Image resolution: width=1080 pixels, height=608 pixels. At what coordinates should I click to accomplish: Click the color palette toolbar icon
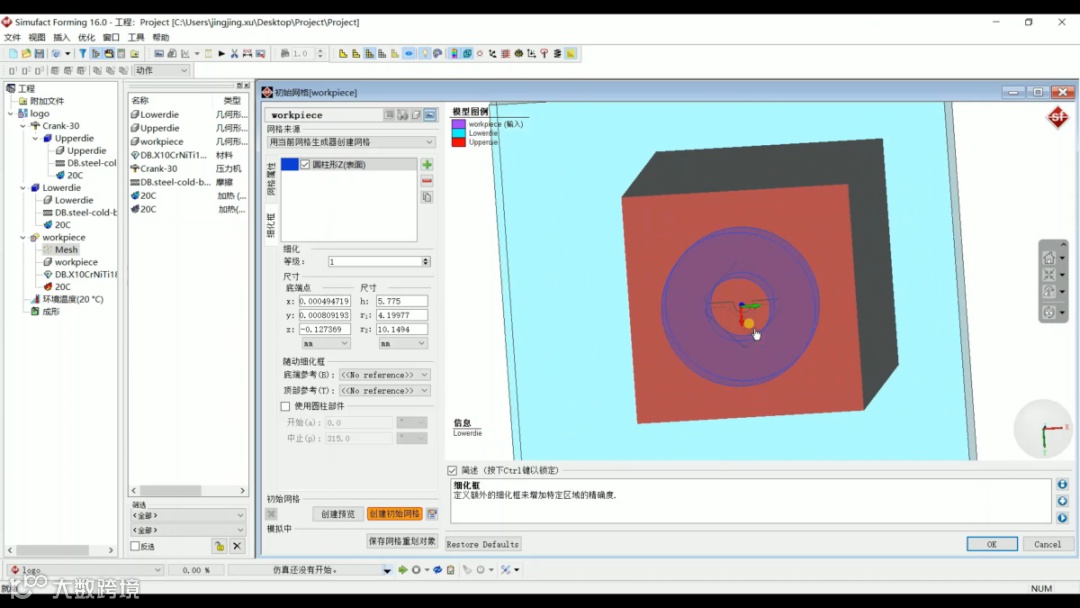[x=437, y=54]
